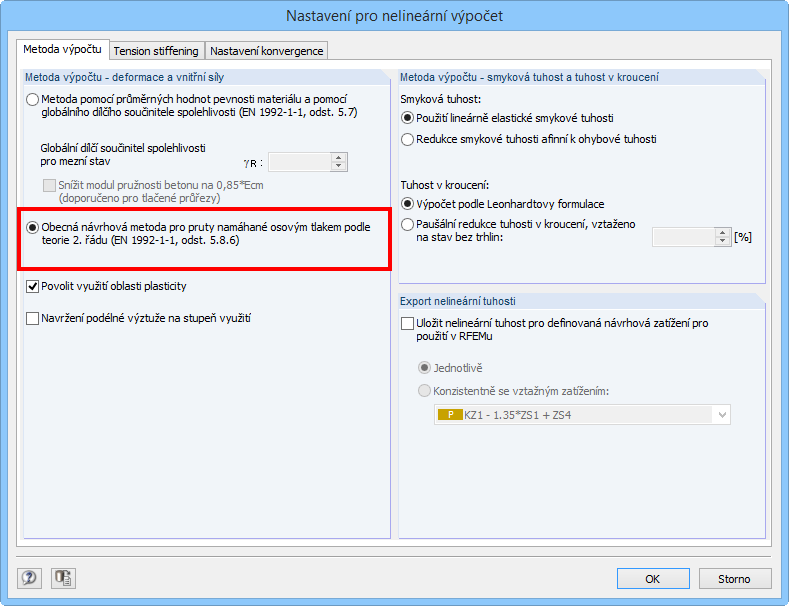The height and width of the screenshot is (606, 789).
Task: Select the Obecná návrhová metoda radio option
Action: [x=33, y=228]
